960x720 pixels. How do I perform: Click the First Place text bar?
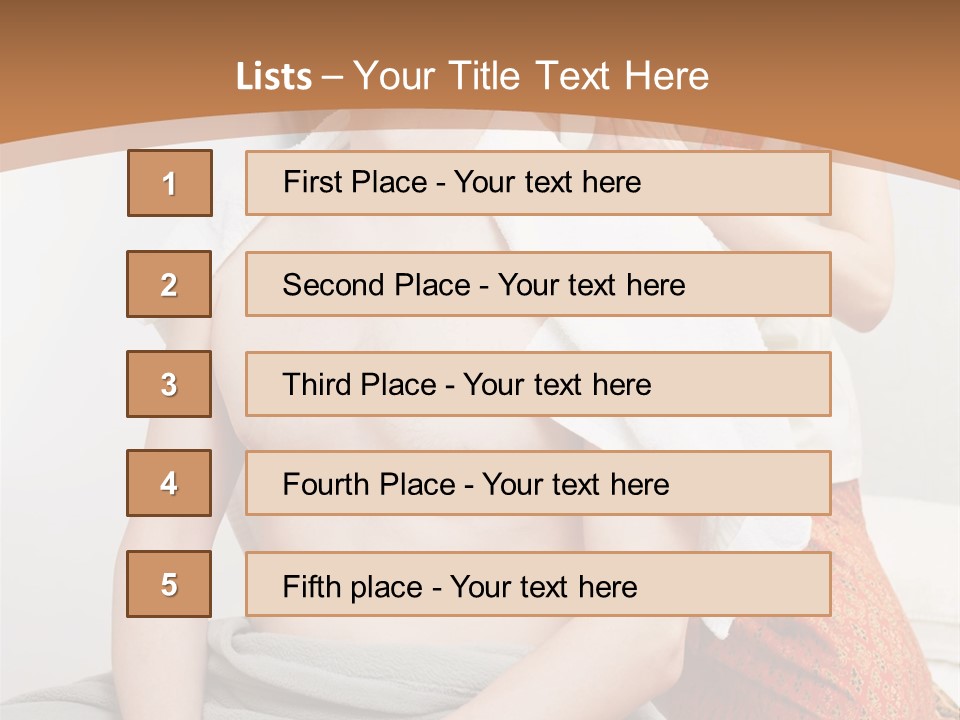538,183
